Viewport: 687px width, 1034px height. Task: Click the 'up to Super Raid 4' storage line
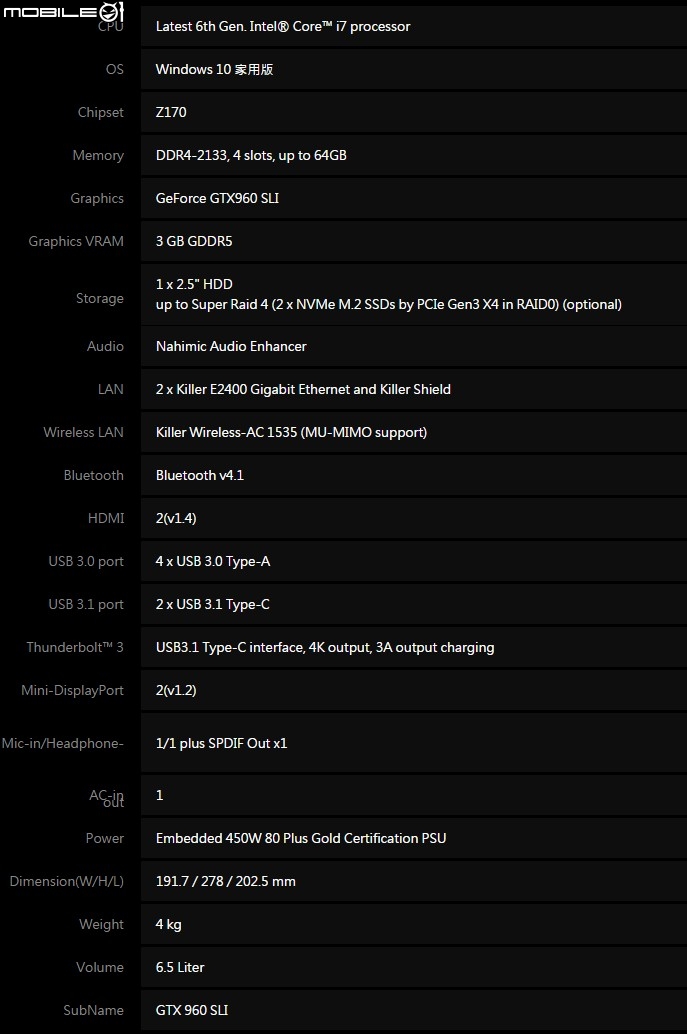[x=388, y=305]
